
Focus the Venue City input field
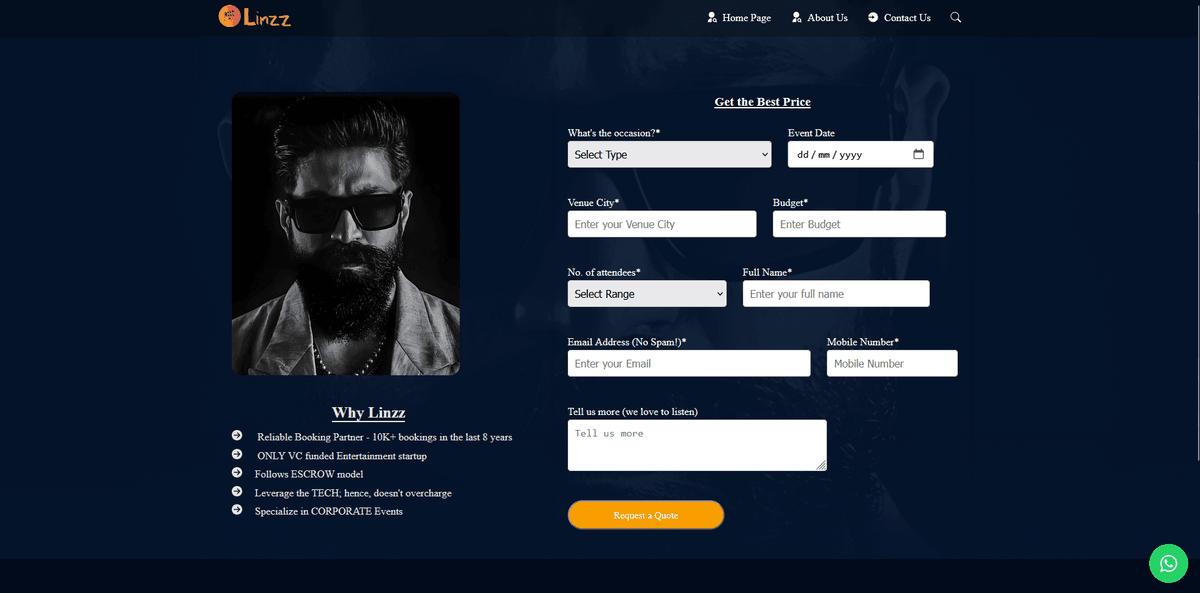[661, 224]
